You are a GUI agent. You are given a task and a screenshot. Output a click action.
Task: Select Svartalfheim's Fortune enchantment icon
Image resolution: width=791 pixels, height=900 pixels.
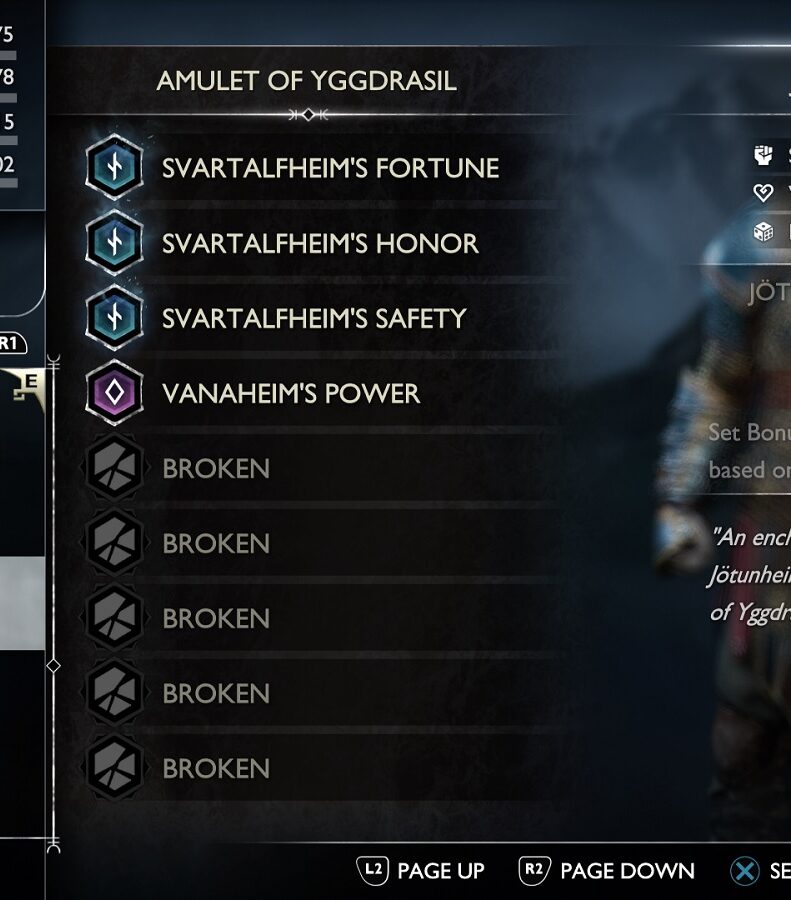pyautogui.click(x=114, y=167)
